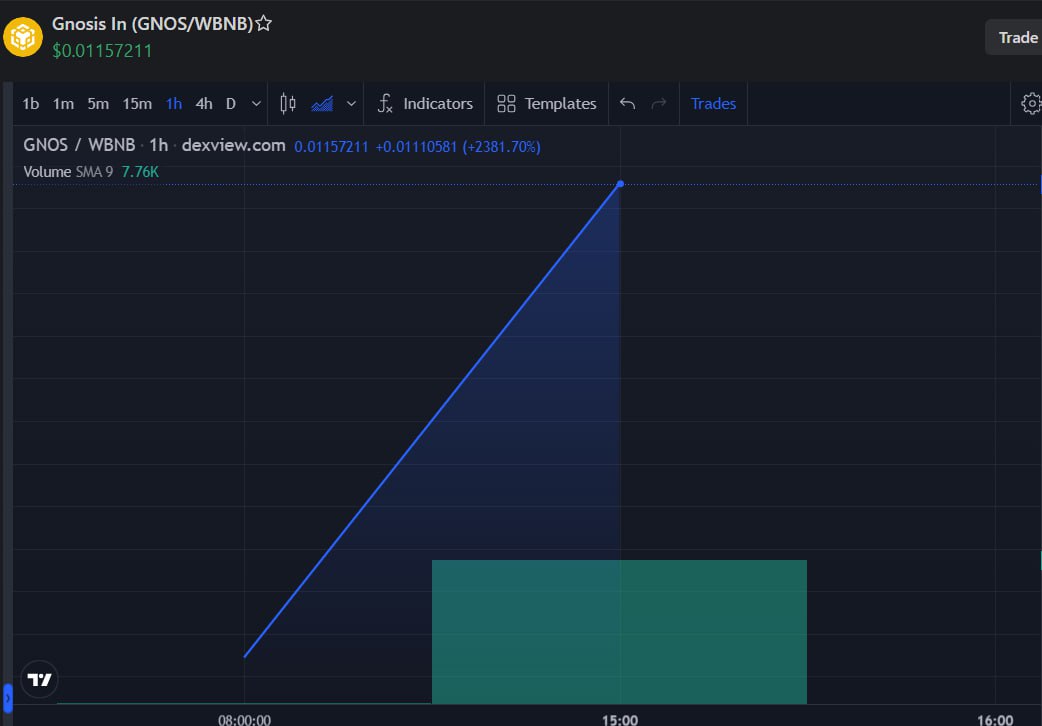This screenshot has width=1042, height=726.
Task: Open the Indicators dialog
Action: 425,104
